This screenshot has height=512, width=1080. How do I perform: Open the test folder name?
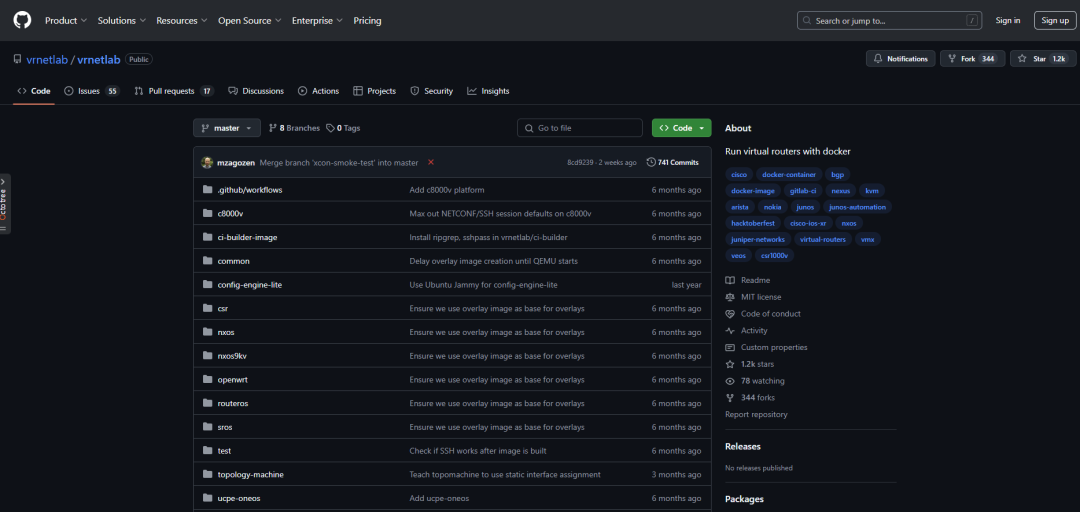coord(224,451)
